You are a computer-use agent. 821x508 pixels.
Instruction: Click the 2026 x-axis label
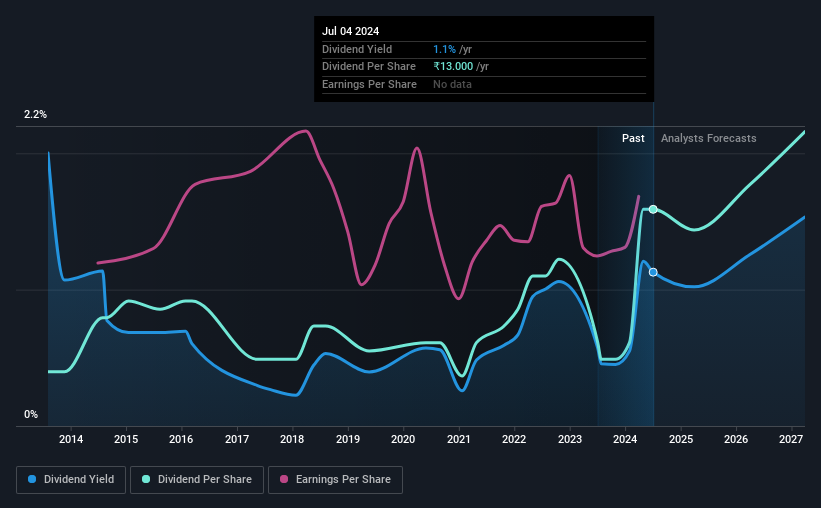pos(736,439)
